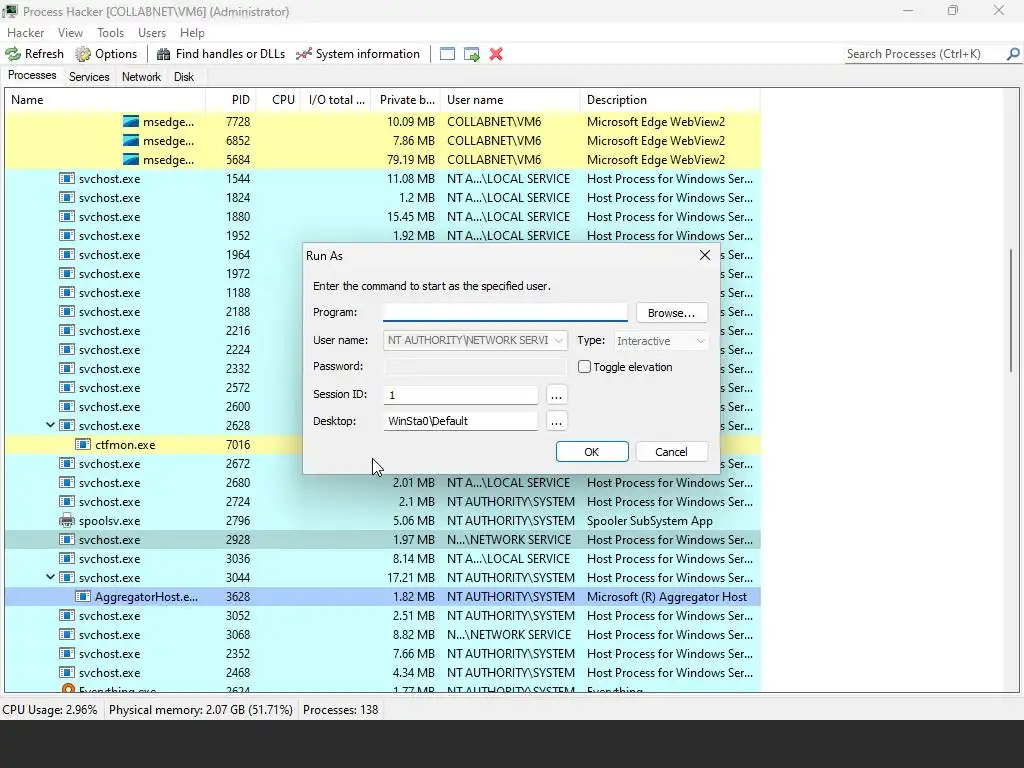The height and width of the screenshot is (768, 1024).
Task: Click icon of msedge process 6852
Action: click(x=131, y=140)
